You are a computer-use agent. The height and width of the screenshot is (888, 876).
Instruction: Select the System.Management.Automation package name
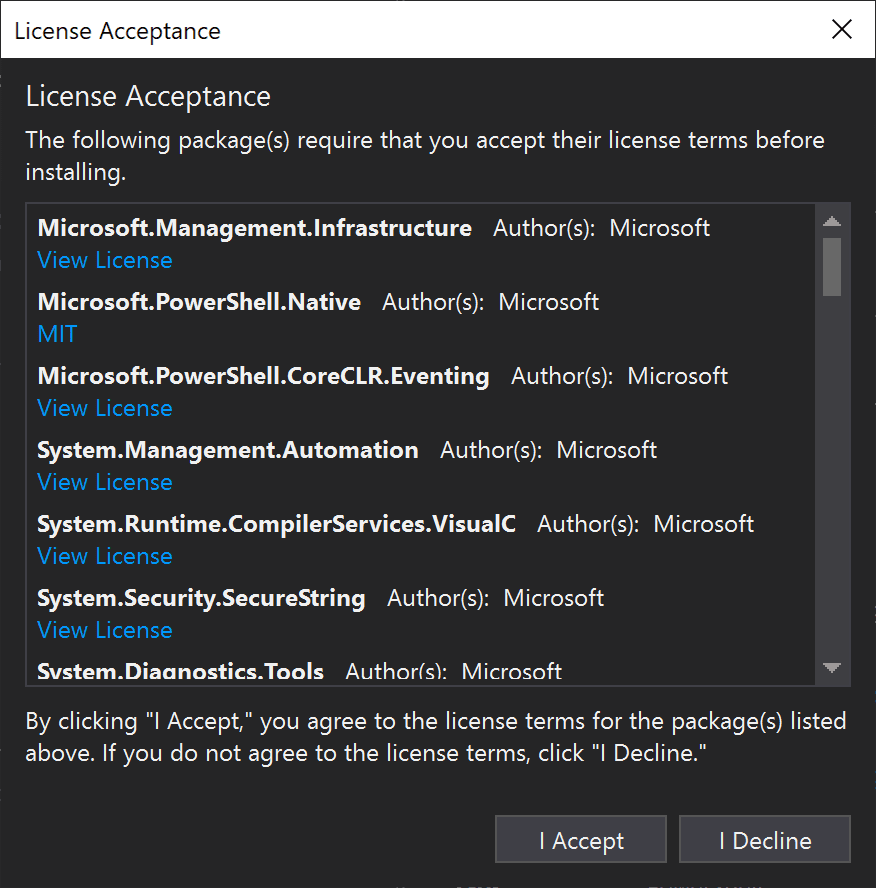pos(228,450)
